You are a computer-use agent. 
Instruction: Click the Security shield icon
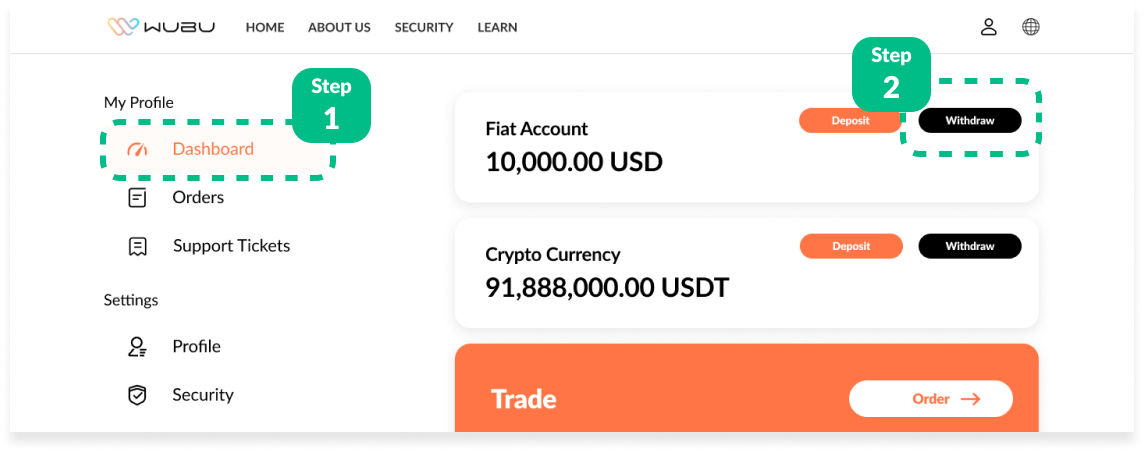138,395
